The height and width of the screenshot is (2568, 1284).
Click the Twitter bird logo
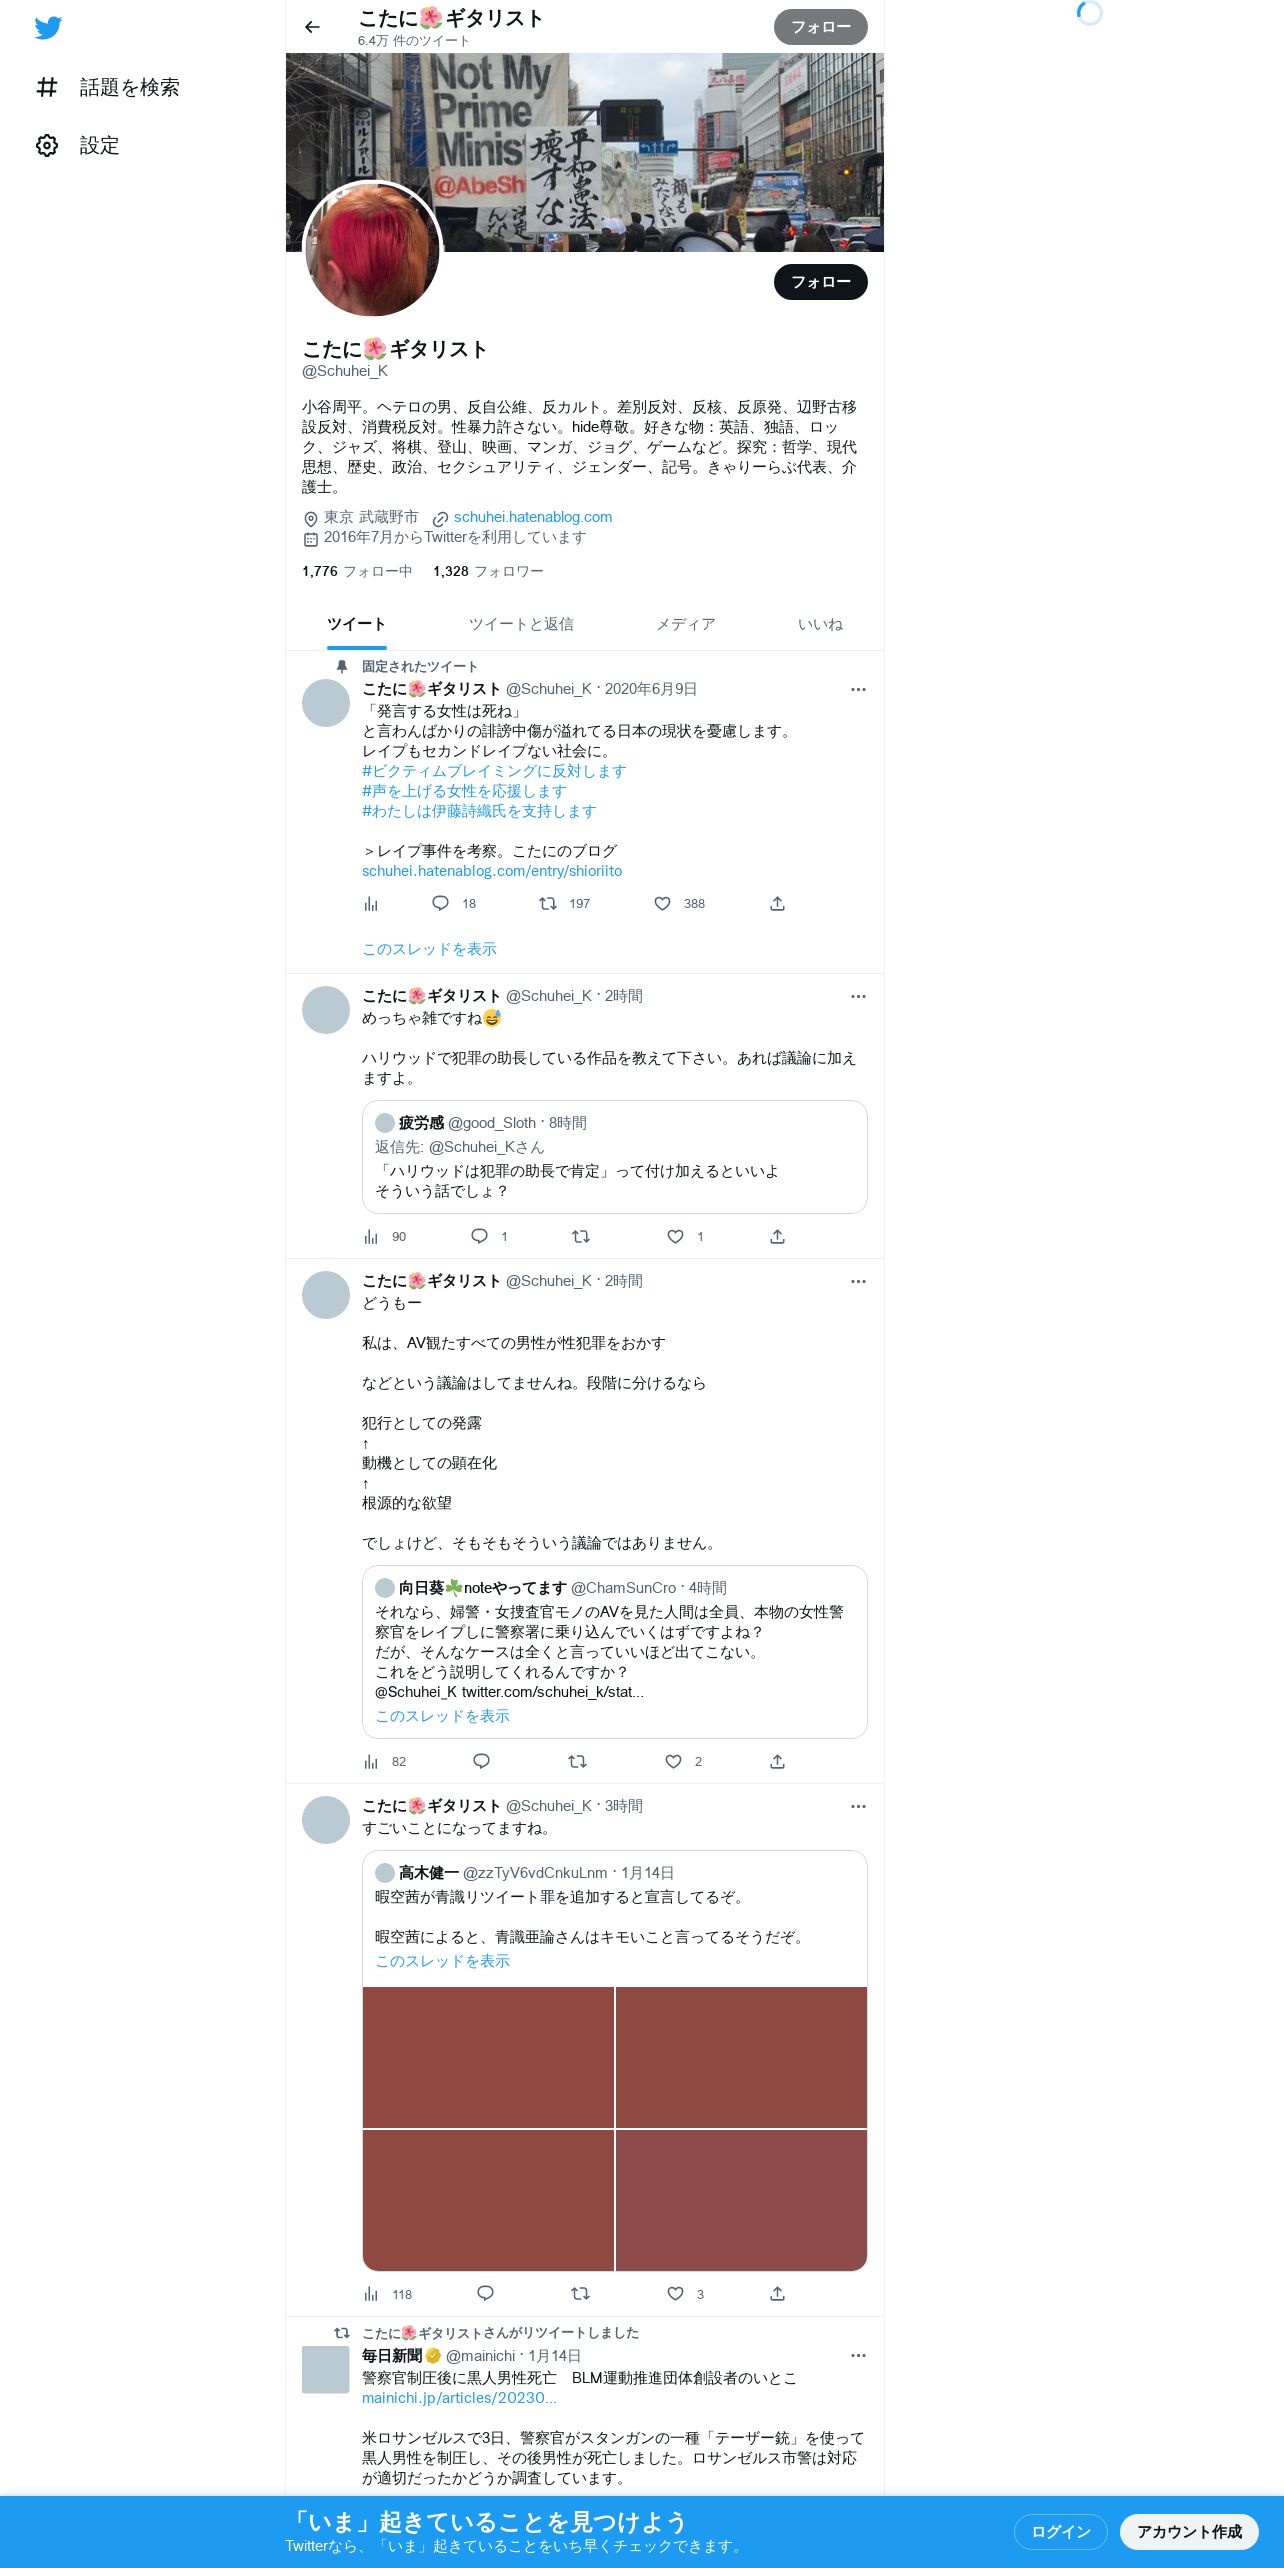[x=48, y=28]
